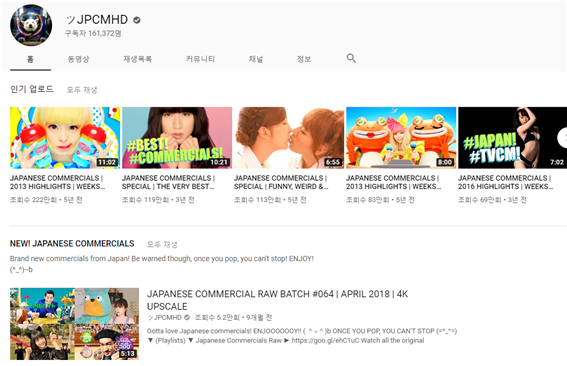
Task: Open the RAW BATCH #064 thumbnail
Action: (74, 324)
